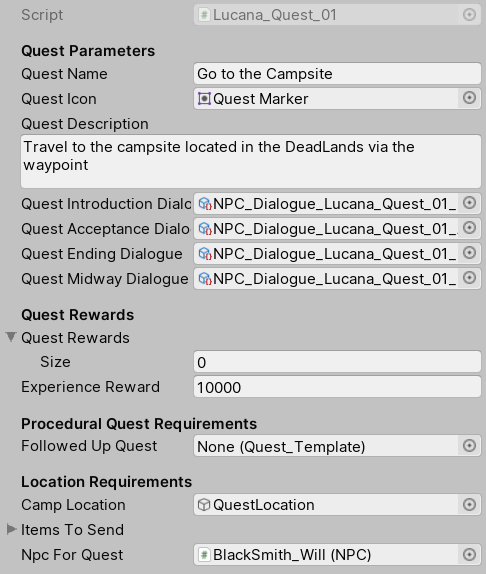
Task: Open object picker for Quest Introduction Dialogue
Action: click(x=469, y=203)
